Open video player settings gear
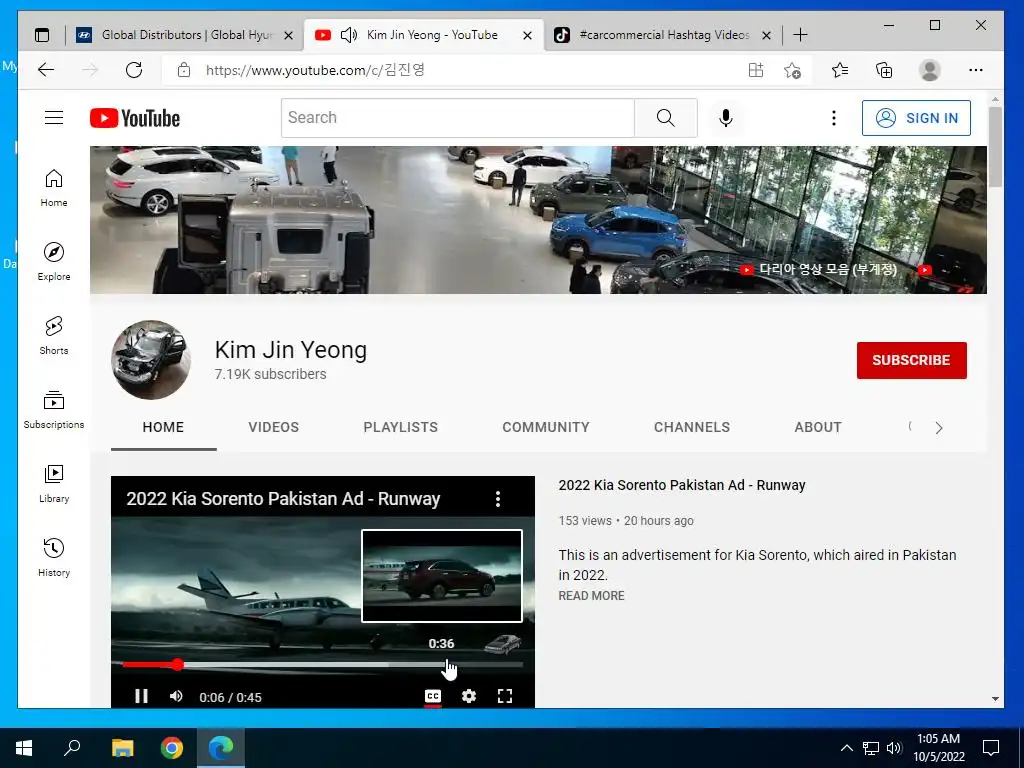The height and width of the screenshot is (768, 1024). 468,696
